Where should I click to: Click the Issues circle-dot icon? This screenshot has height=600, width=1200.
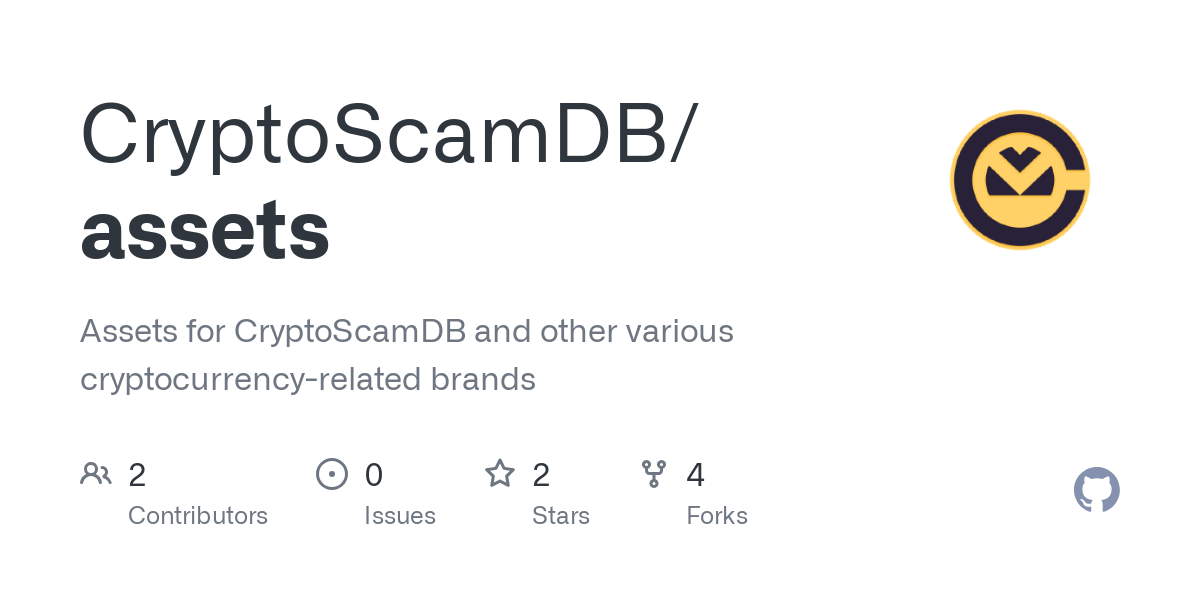click(332, 474)
